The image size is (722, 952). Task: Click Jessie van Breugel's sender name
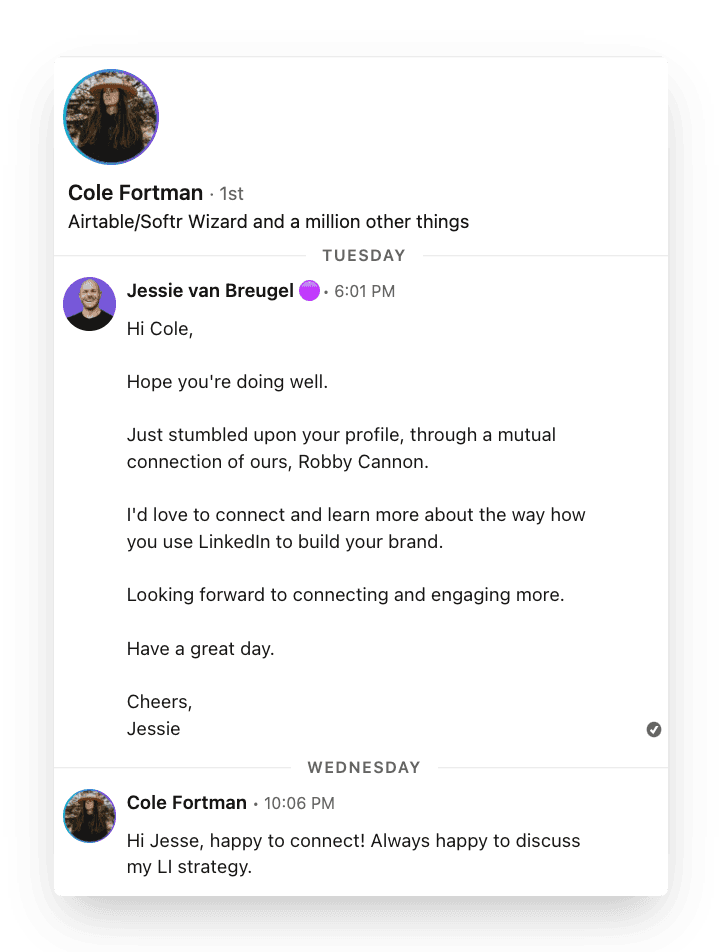(210, 291)
